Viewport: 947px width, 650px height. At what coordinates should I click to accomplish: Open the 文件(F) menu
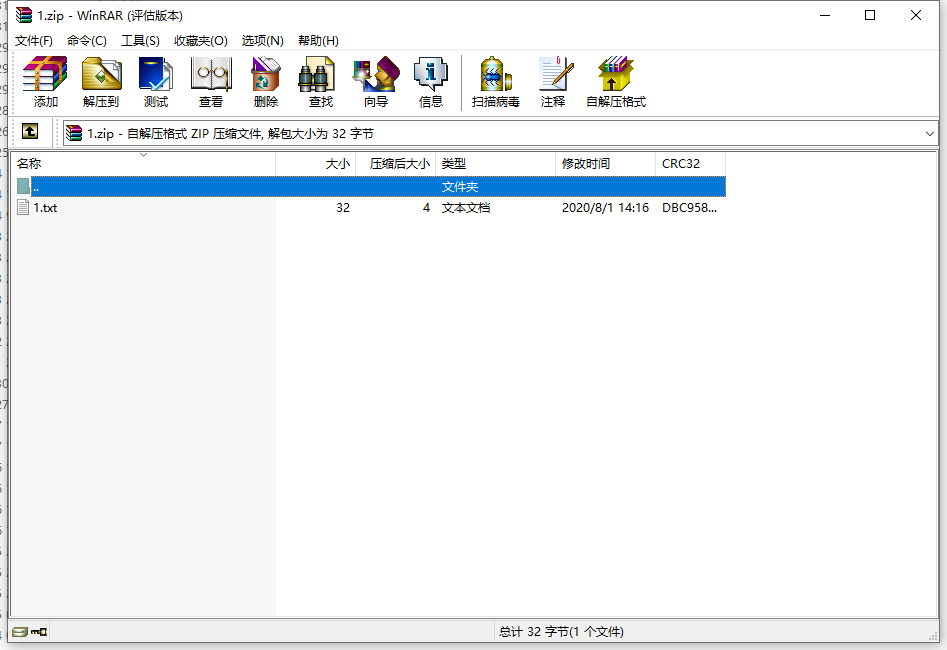[x=34, y=40]
